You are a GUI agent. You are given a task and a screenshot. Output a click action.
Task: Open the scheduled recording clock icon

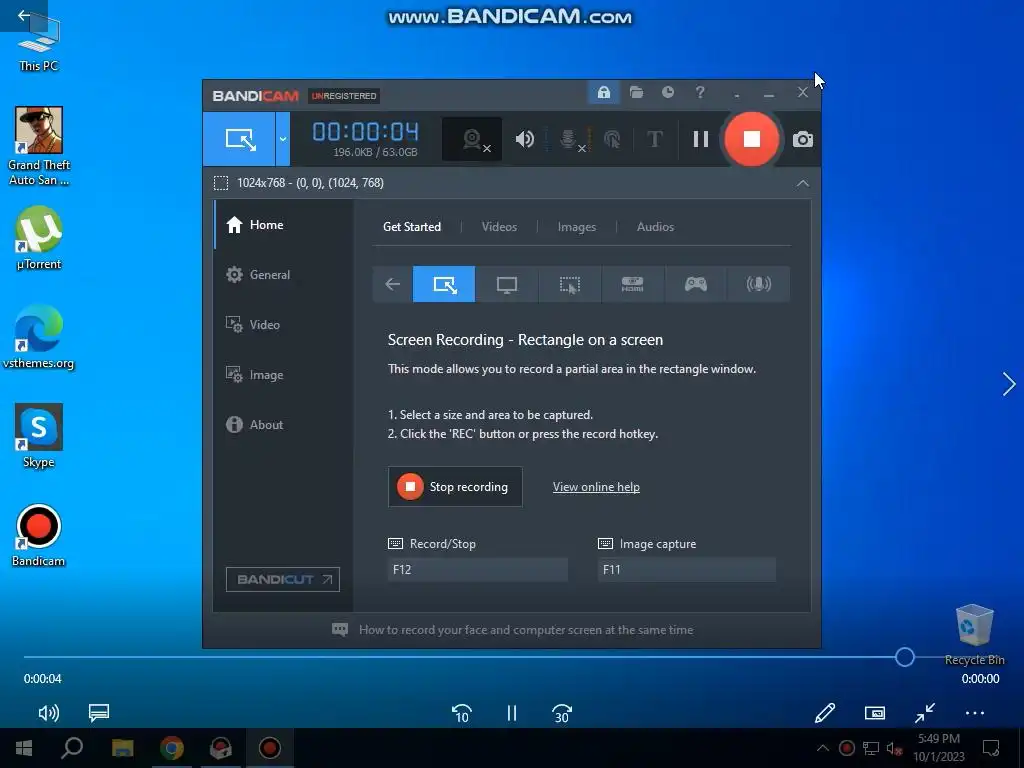click(667, 92)
